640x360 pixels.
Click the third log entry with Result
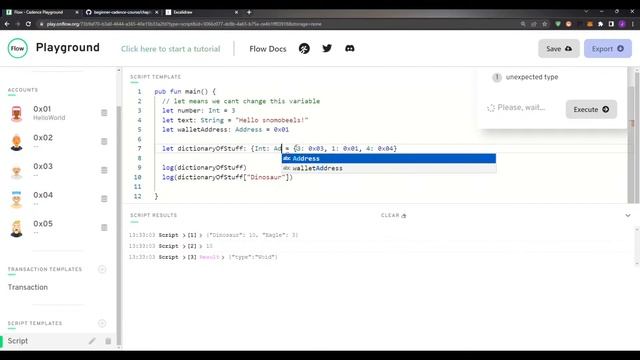[203, 257]
